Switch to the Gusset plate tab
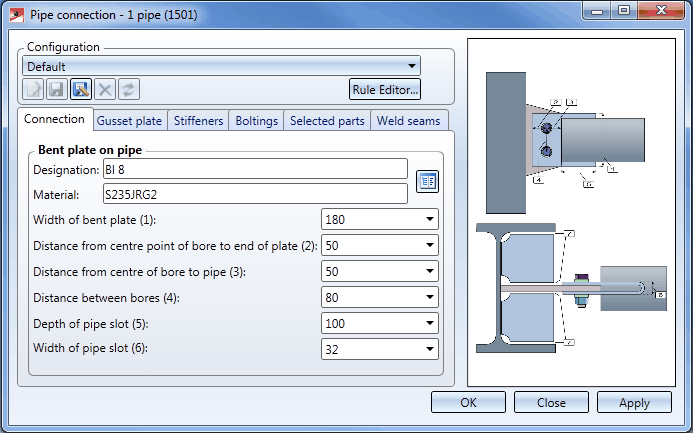This screenshot has height=433, width=693. [130, 121]
